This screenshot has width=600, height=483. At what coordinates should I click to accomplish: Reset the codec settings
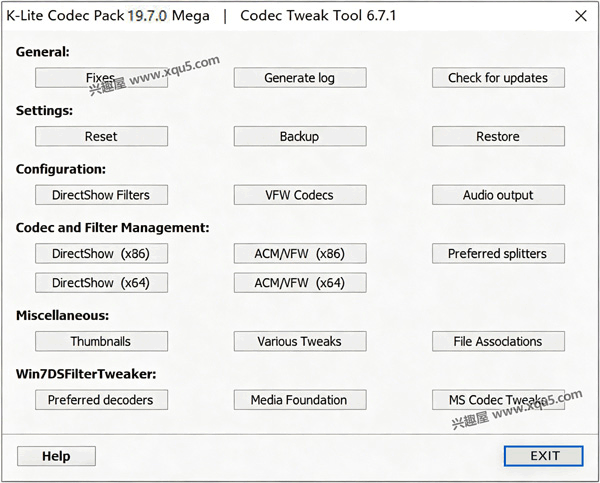coord(101,136)
